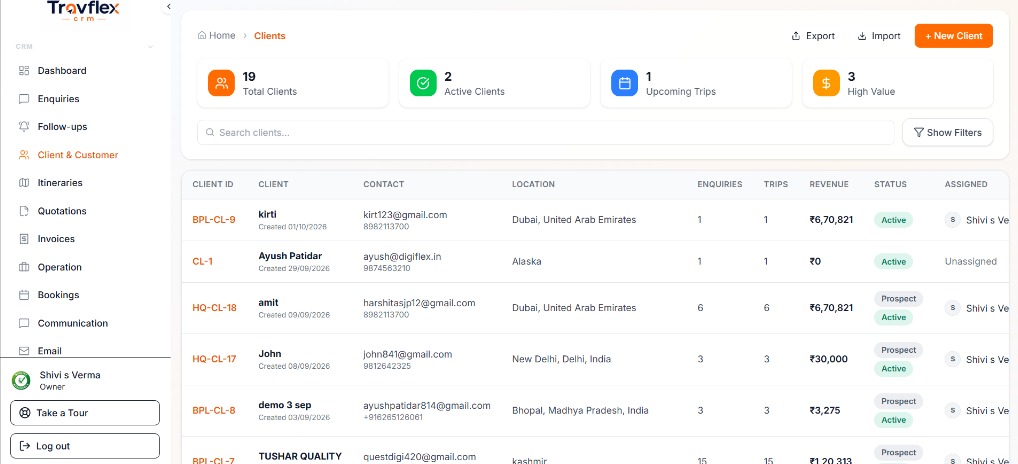Click revenue ₹30,000 cell

click(828, 359)
